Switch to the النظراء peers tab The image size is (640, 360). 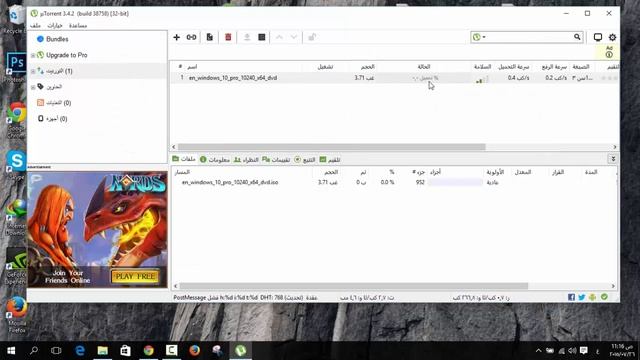(246, 160)
